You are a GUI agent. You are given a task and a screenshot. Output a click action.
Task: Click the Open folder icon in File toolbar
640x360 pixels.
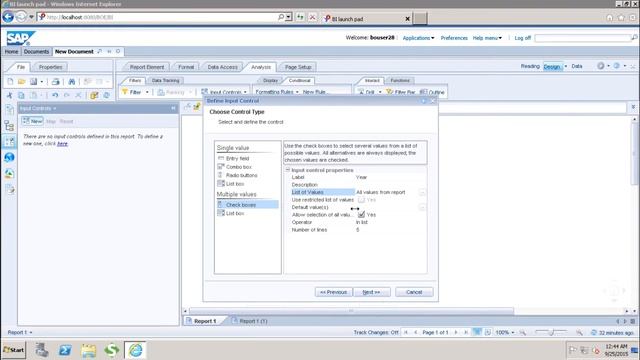coord(22,82)
